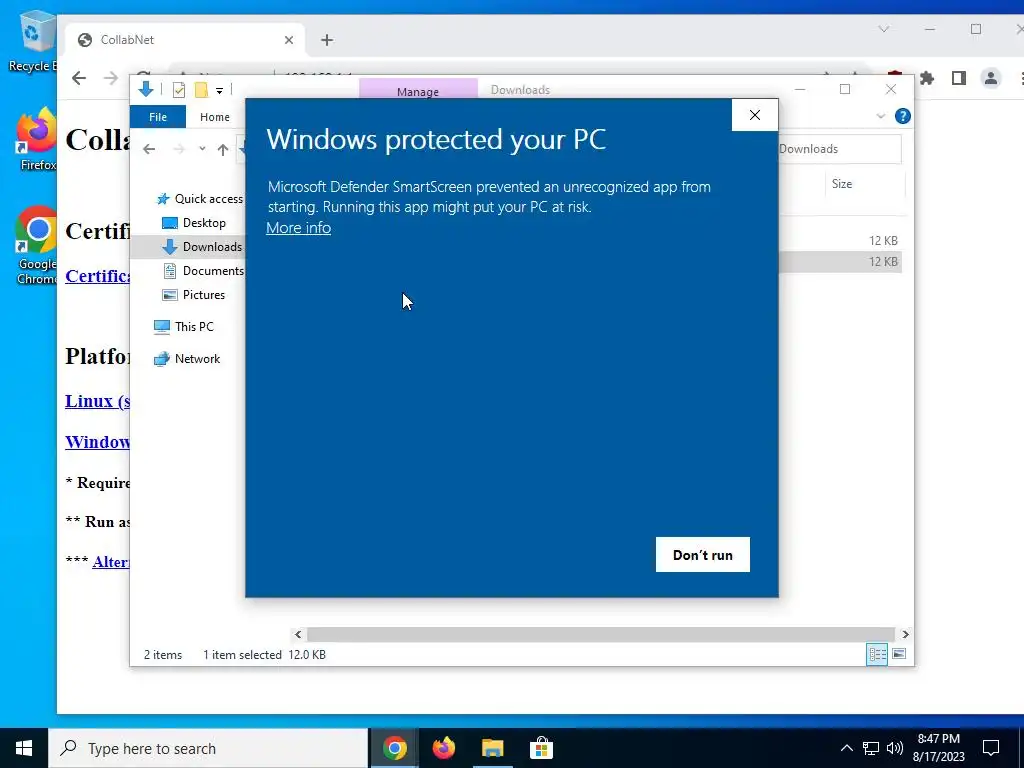Open the Chrome extensions puzzle icon
Screen dimensions: 1024x768
click(x=927, y=78)
